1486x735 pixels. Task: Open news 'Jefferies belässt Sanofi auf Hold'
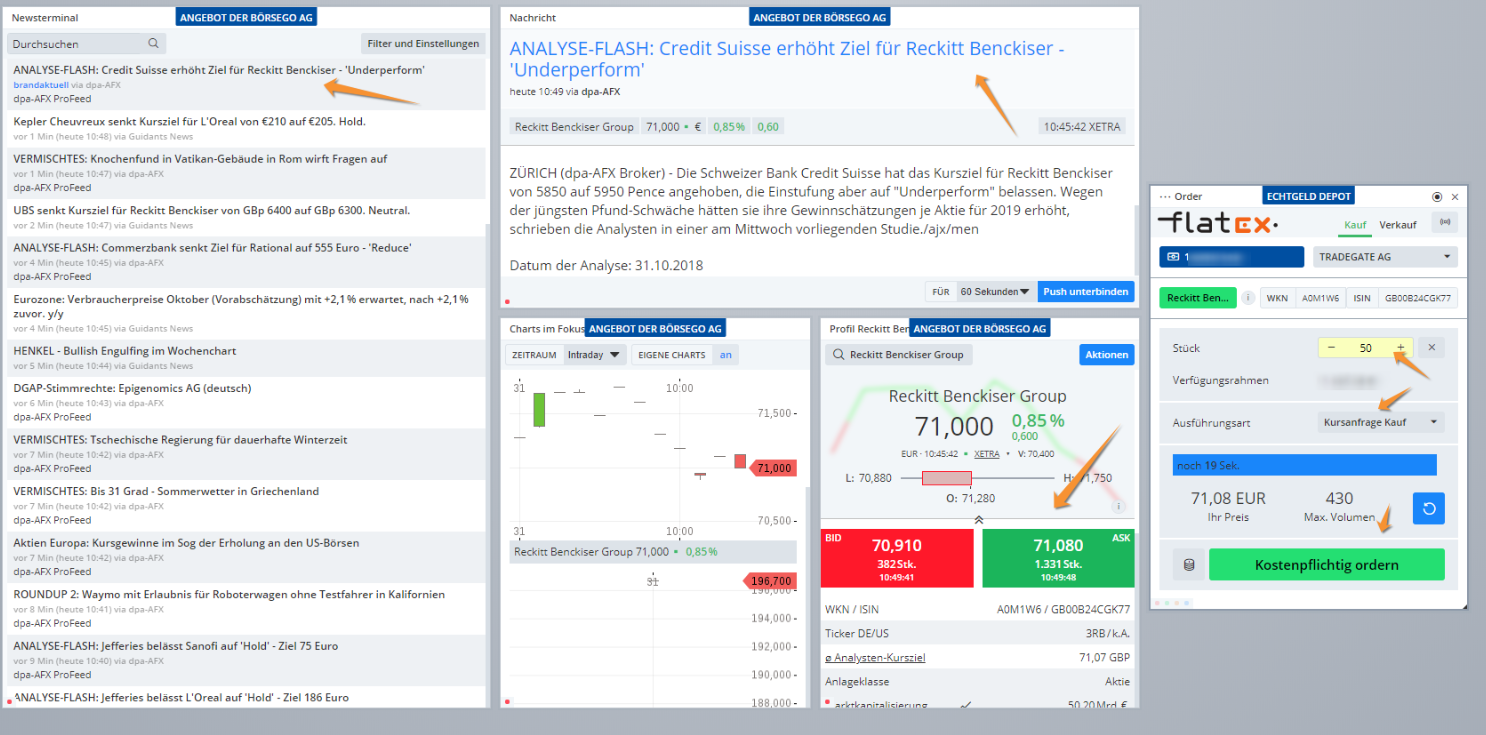pyautogui.click(x=246, y=660)
